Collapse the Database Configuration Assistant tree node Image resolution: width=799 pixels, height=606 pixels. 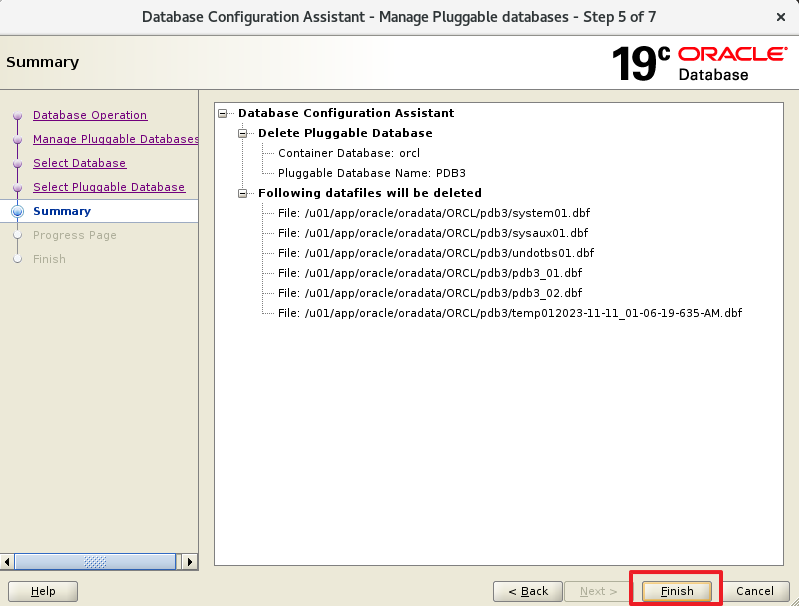pos(223,113)
